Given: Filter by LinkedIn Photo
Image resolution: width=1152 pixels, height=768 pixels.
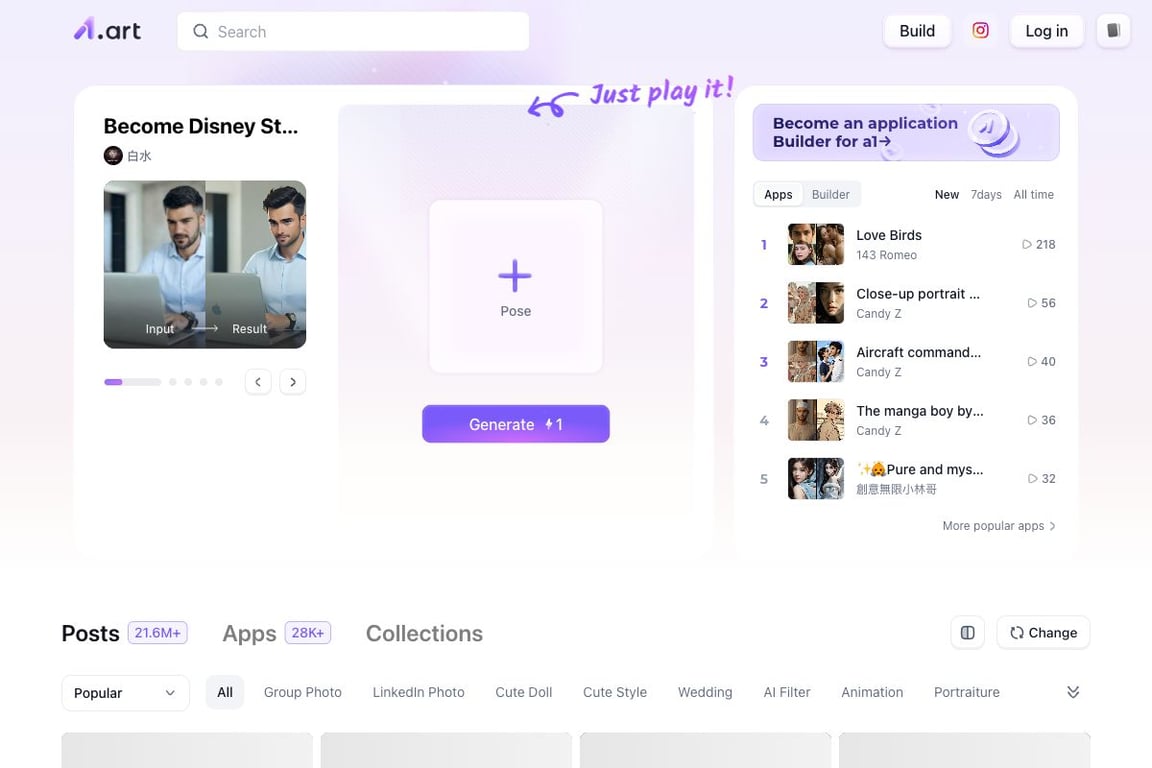Looking at the screenshot, I should pos(418,692).
